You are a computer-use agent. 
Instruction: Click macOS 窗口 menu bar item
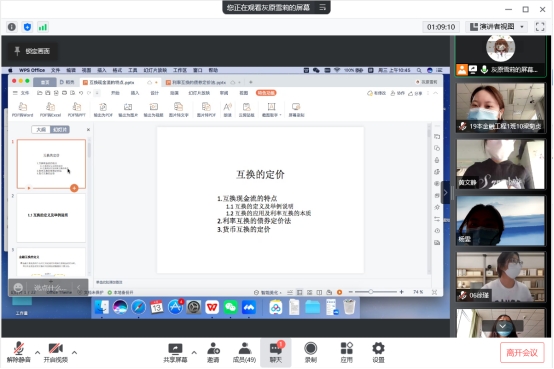click(198, 70)
